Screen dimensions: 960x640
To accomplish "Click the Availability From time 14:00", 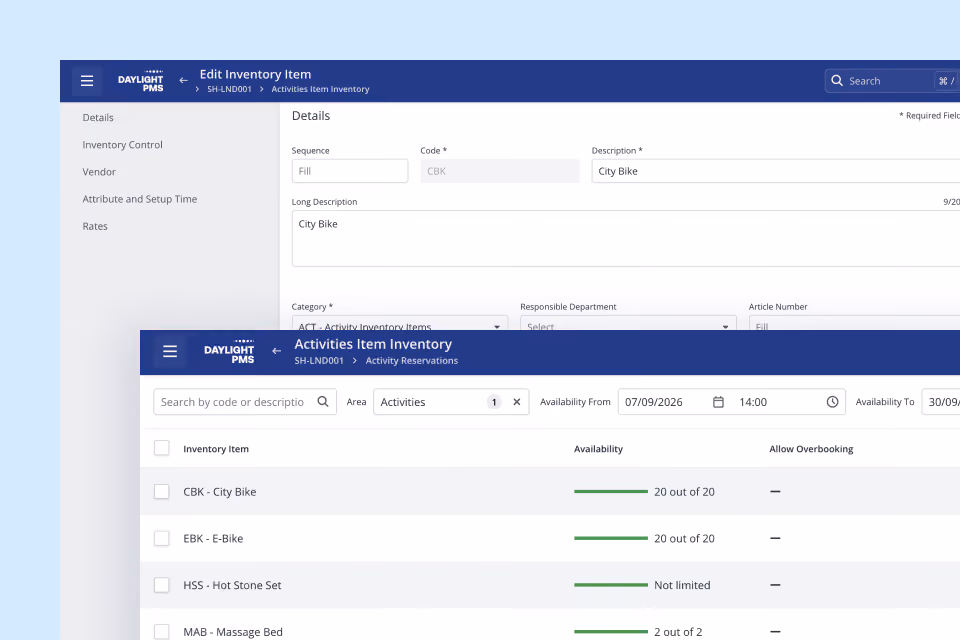I will [753, 402].
